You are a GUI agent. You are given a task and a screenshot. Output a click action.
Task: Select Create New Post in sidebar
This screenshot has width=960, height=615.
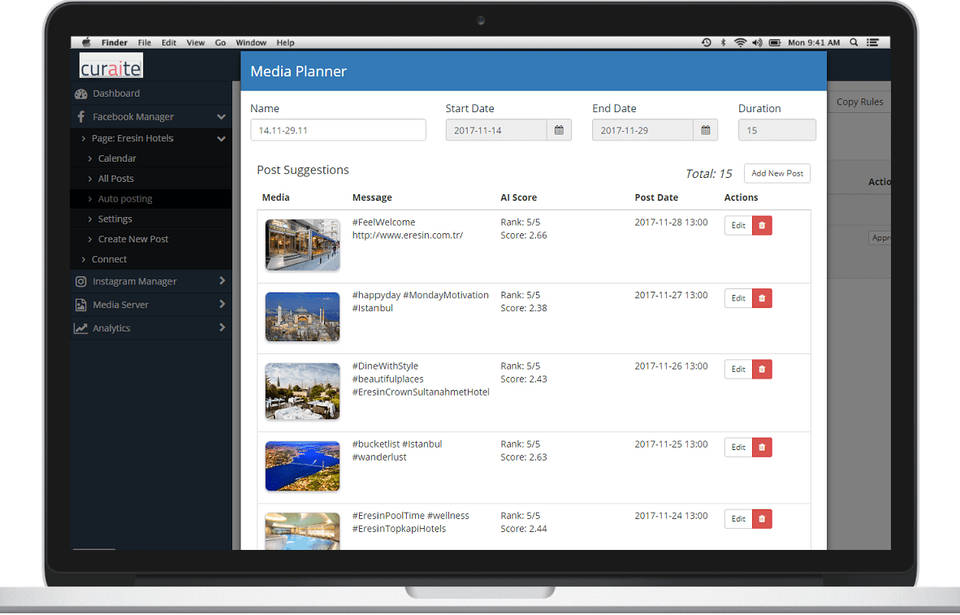coord(133,239)
